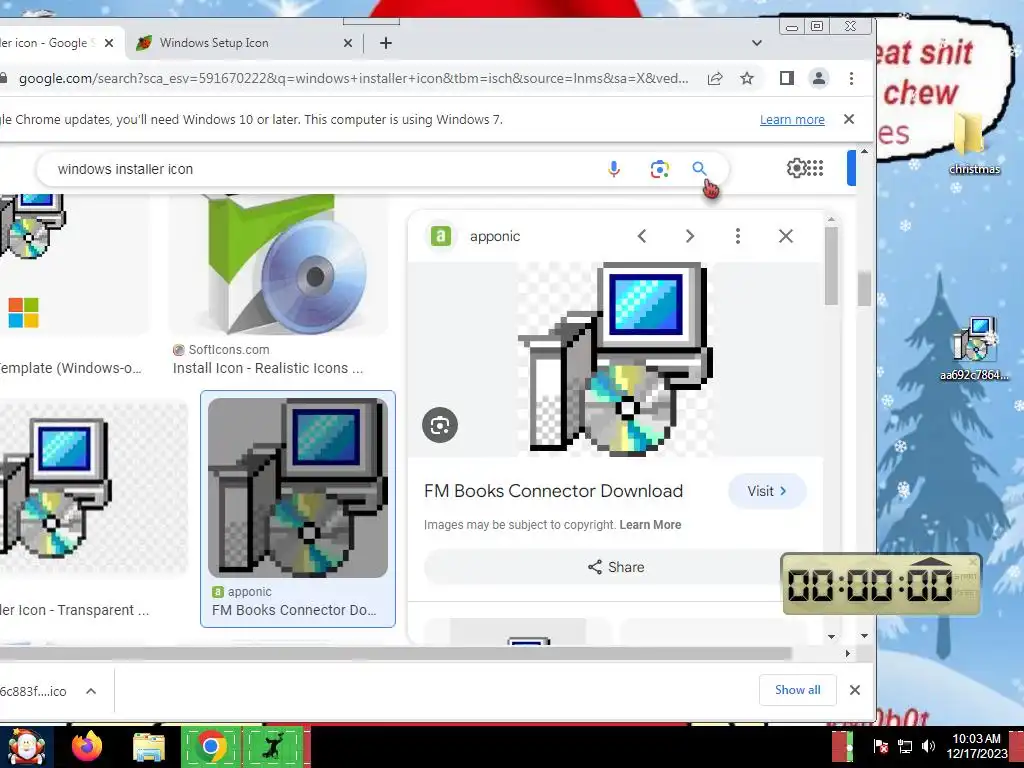The width and height of the screenshot is (1024, 768).
Task: Search this image with Lens overlay button
Action: [x=440, y=425]
